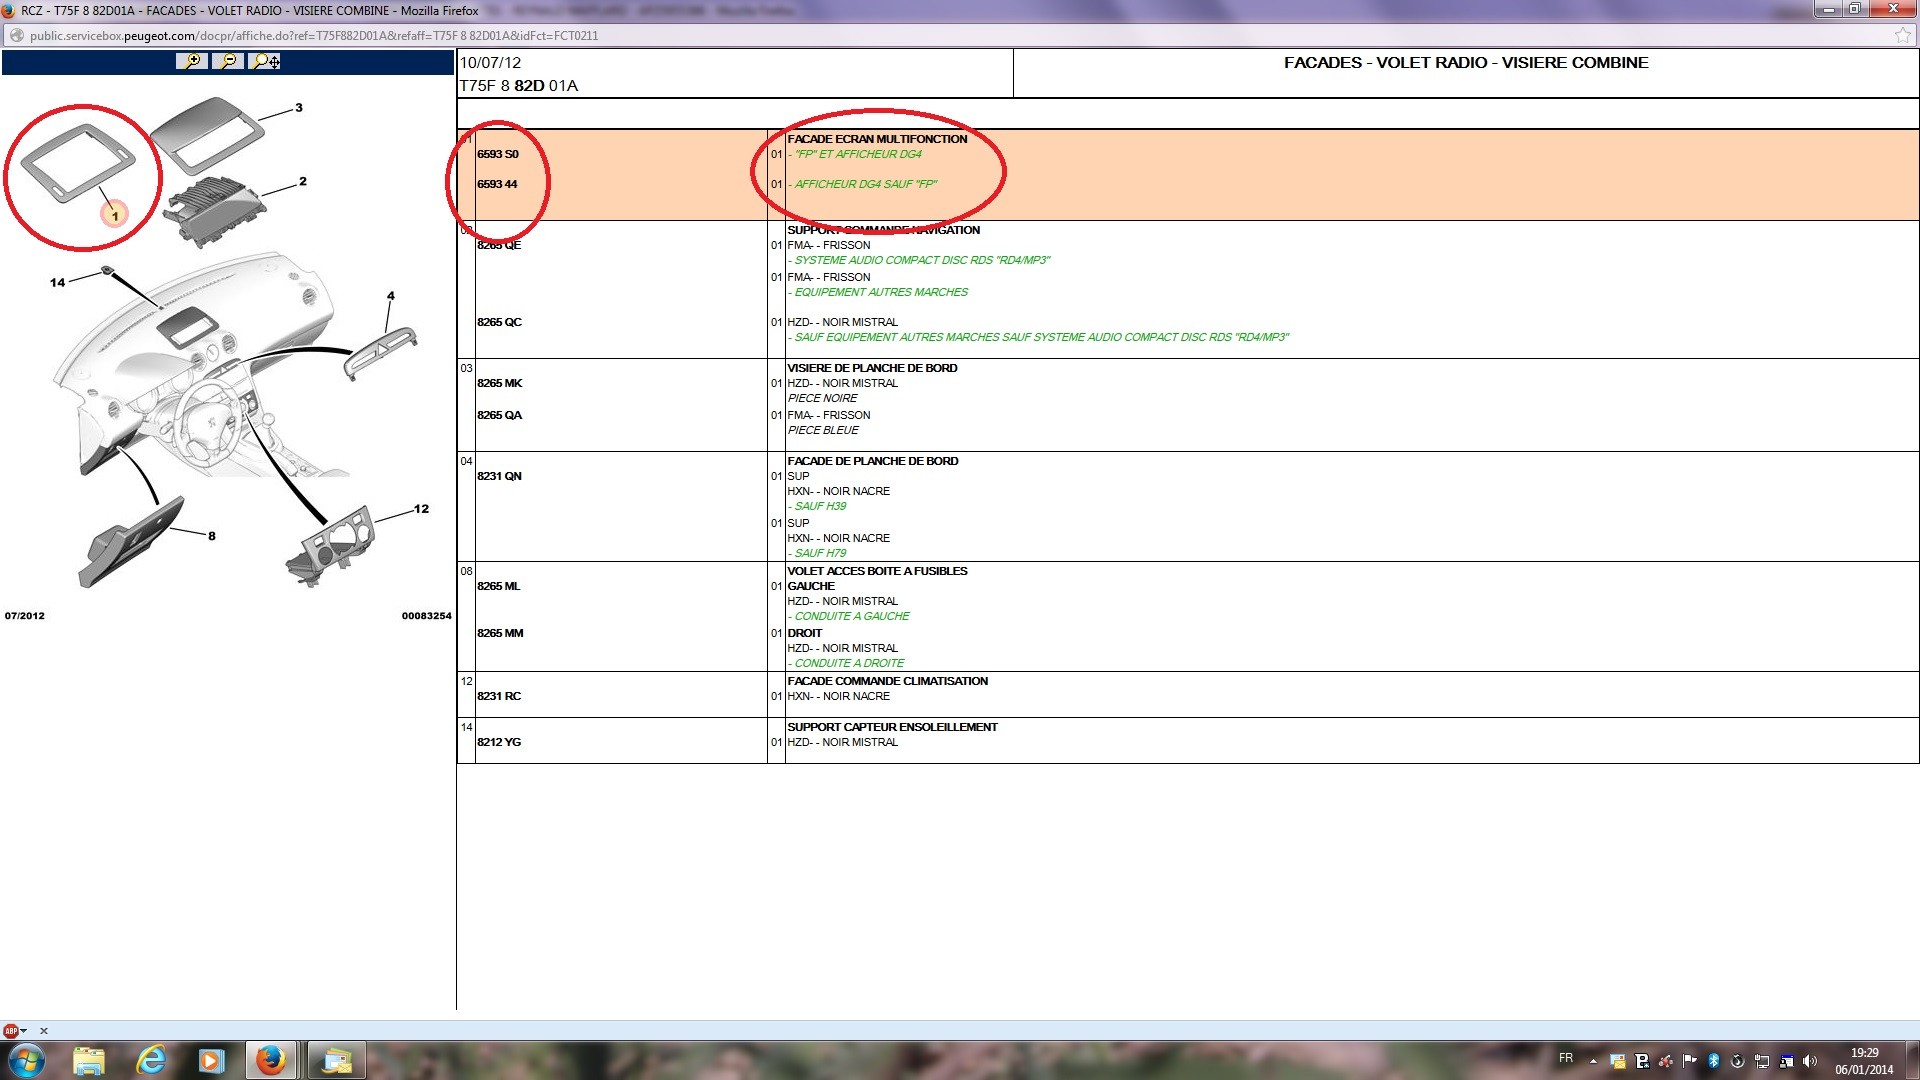Click the mail envelope tray icon

[1617, 1061]
